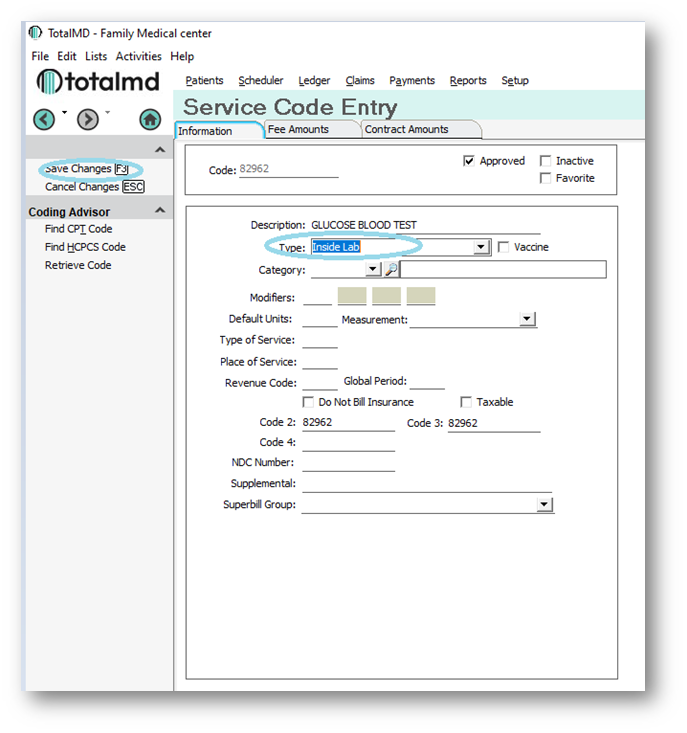
Task: Click the gray forward navigation arrow
Action: 88,119
